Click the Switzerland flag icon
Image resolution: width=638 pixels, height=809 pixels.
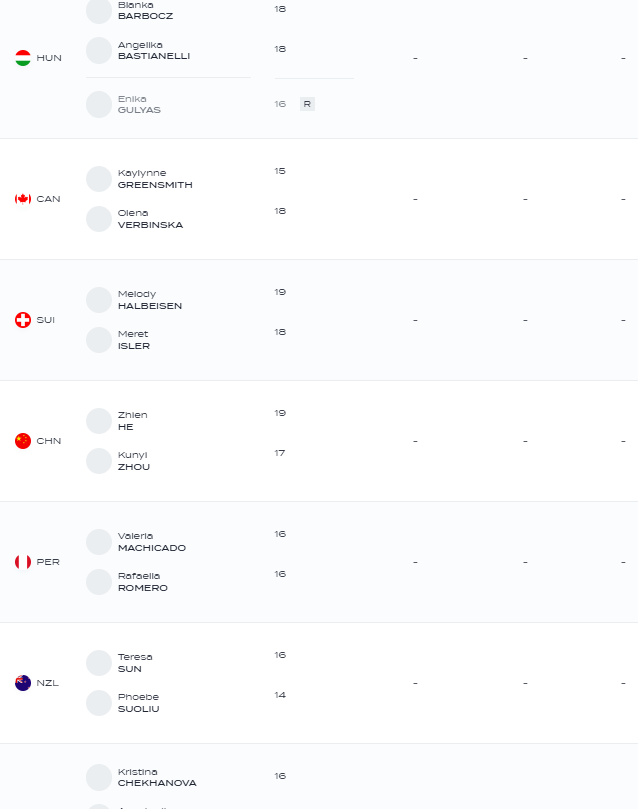coord(23,320)
